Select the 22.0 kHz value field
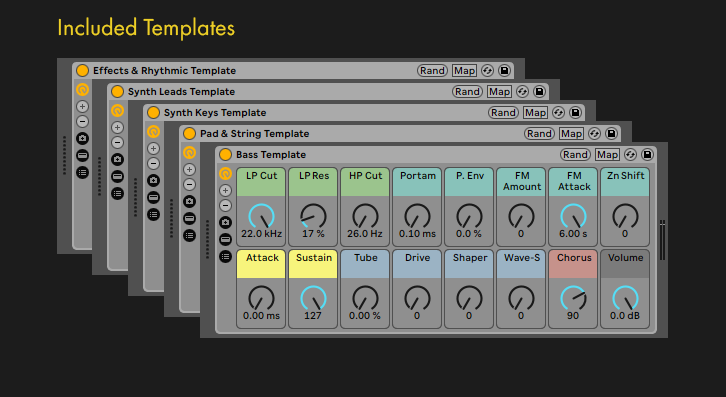The height and width of the screenshot is (397, 726). [262, 233]
